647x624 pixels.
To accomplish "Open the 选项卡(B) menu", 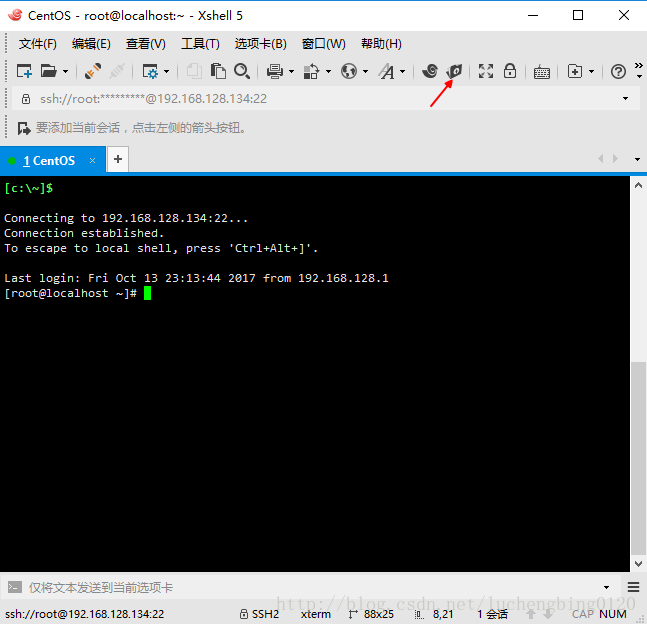I will tap(260, 44).
